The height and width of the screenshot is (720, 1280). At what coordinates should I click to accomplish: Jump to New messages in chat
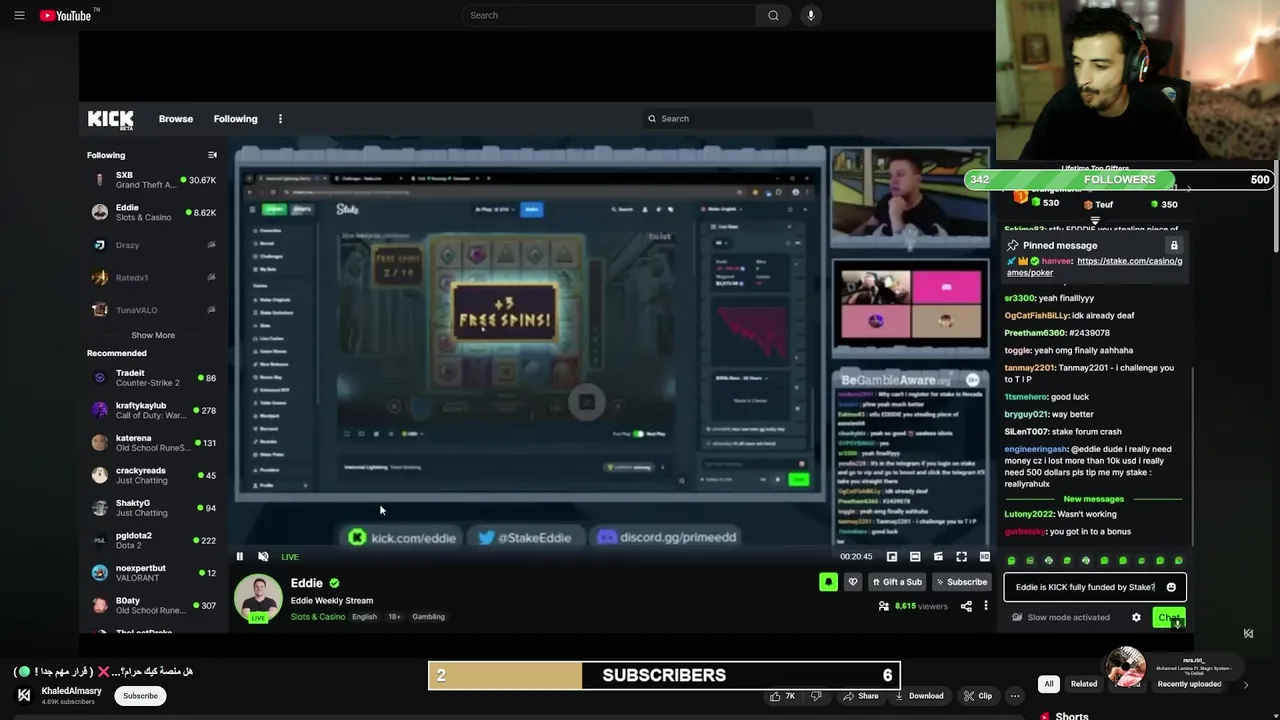[1093, 499]
